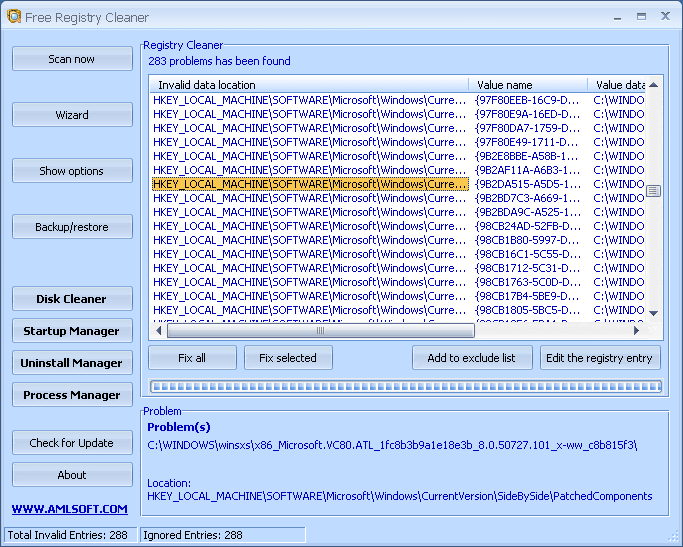Click Check for Update

pos(72,443)
